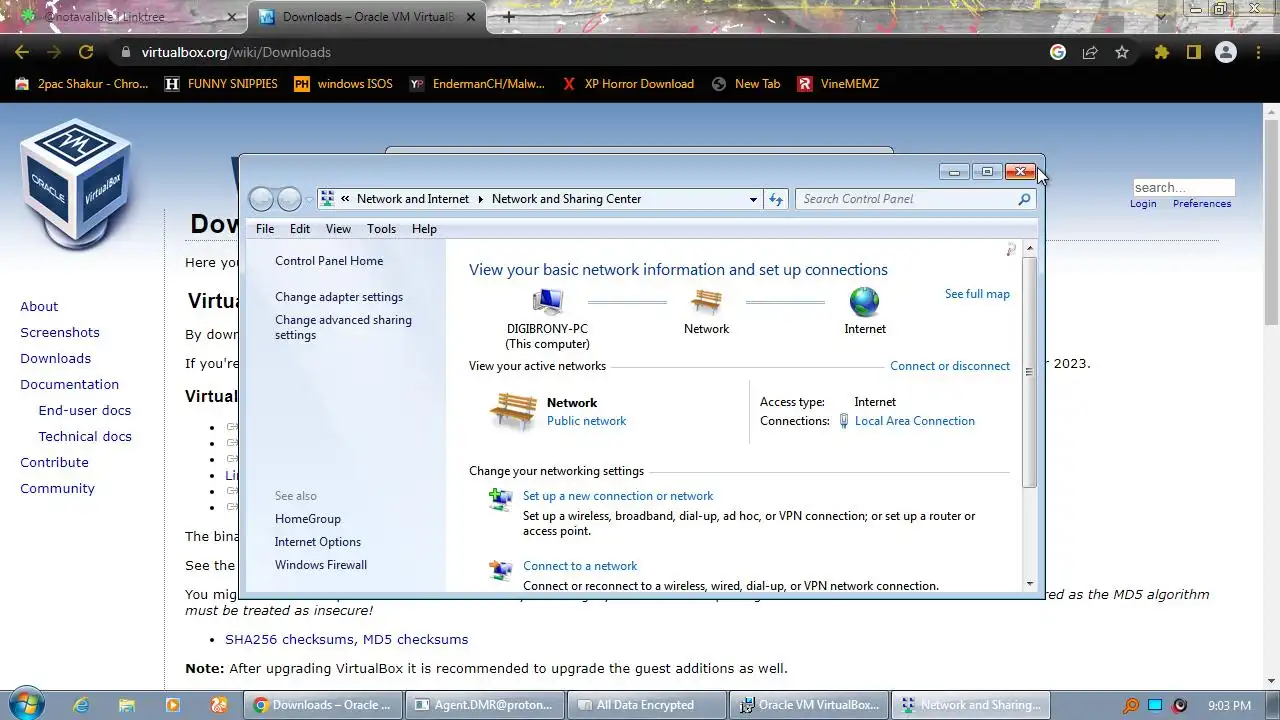Click the Google icon in address bar
This screenshot has height=720, width=1280.
pos(1058,52)
